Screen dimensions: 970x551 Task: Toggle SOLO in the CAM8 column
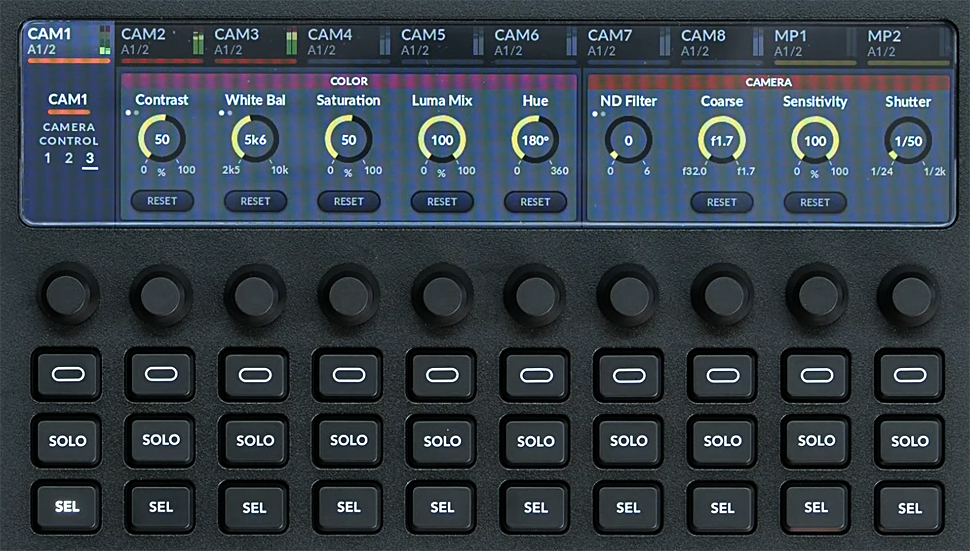pos(723,441)
